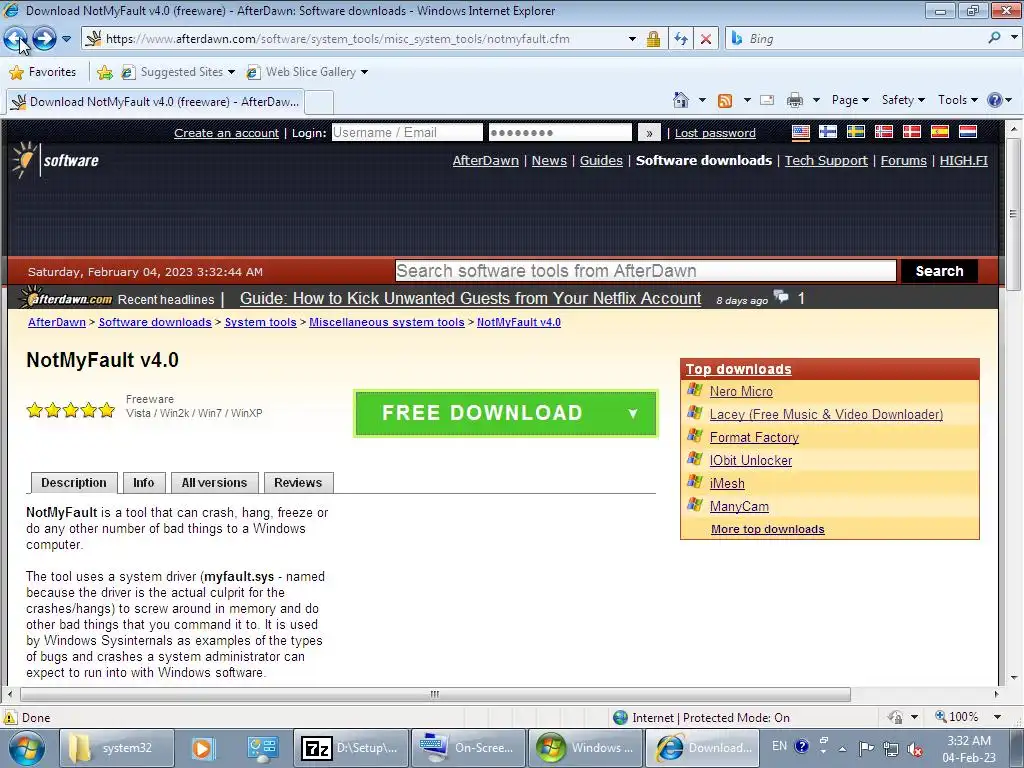Open the Tech Support navigation link
1024x768 pixels.
826,161
